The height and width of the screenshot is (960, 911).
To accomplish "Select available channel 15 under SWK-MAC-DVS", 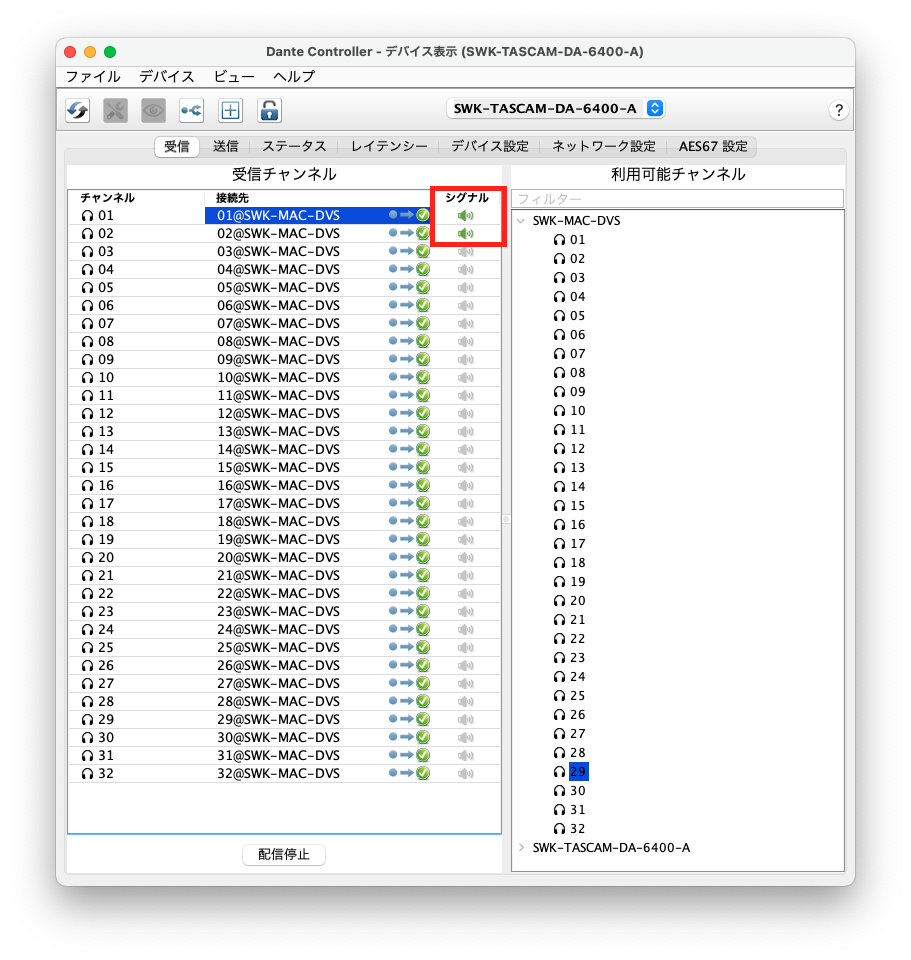I will (x=577, y=506).
